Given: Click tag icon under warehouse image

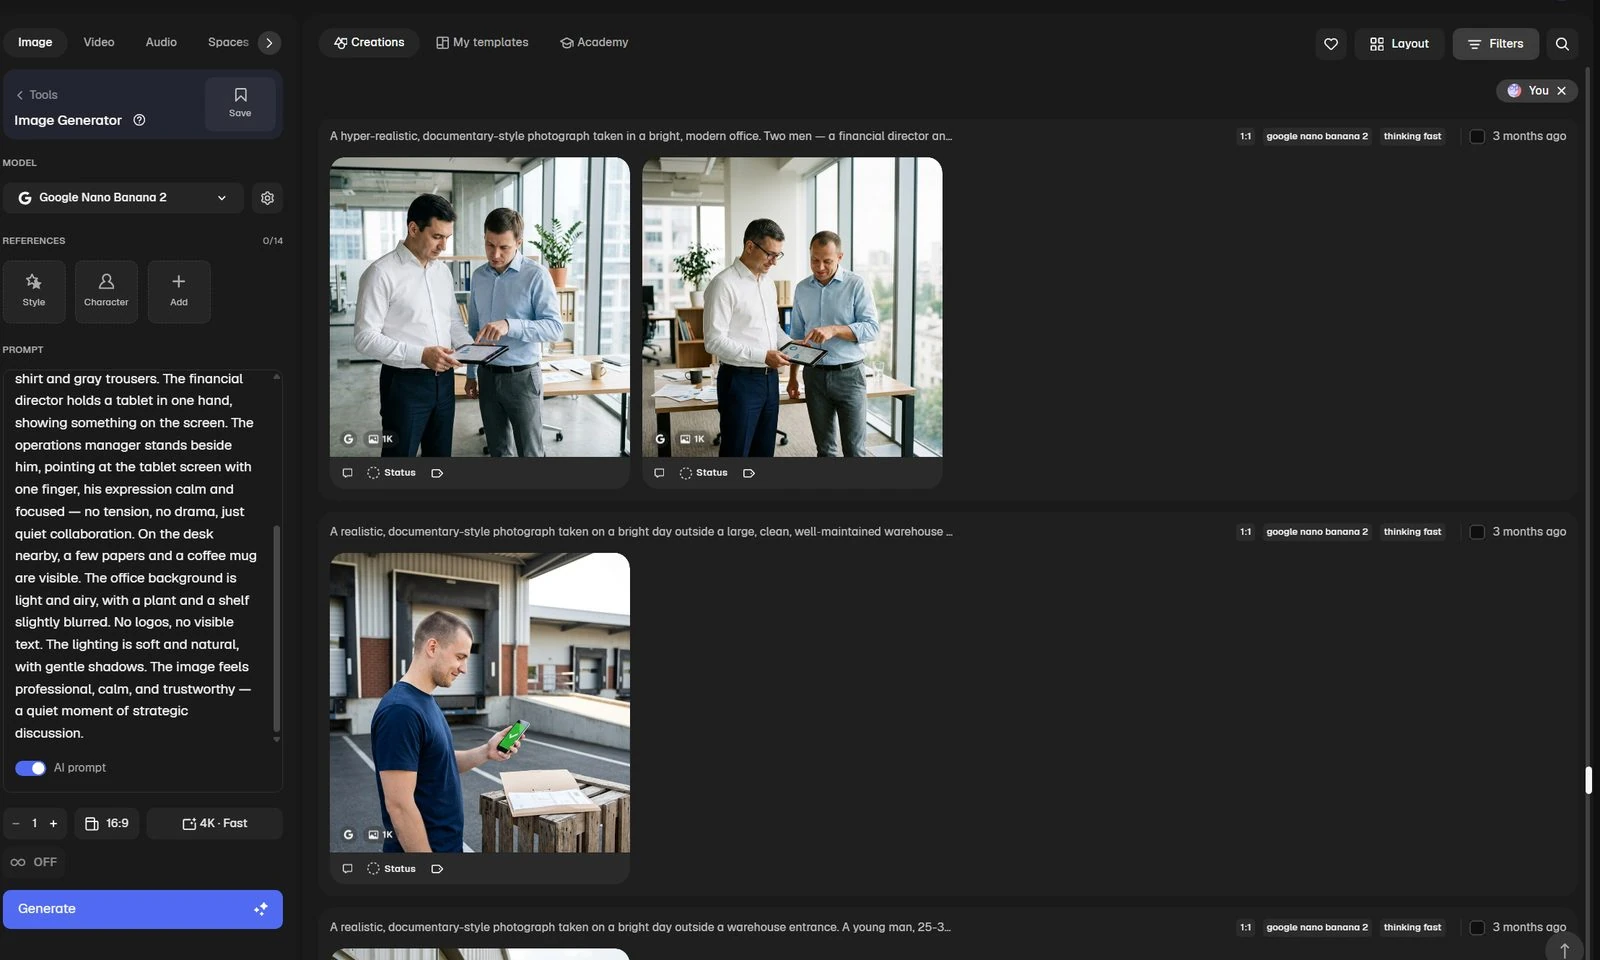Looking at the screenshot, I should (437, 869).
